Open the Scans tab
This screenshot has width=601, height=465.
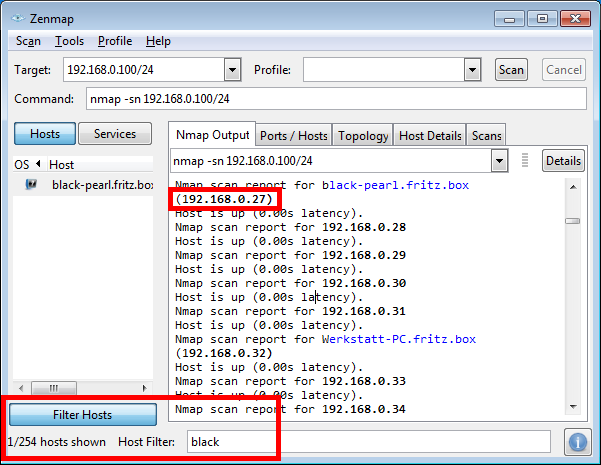pyautogui.click(x=486, y=136)
